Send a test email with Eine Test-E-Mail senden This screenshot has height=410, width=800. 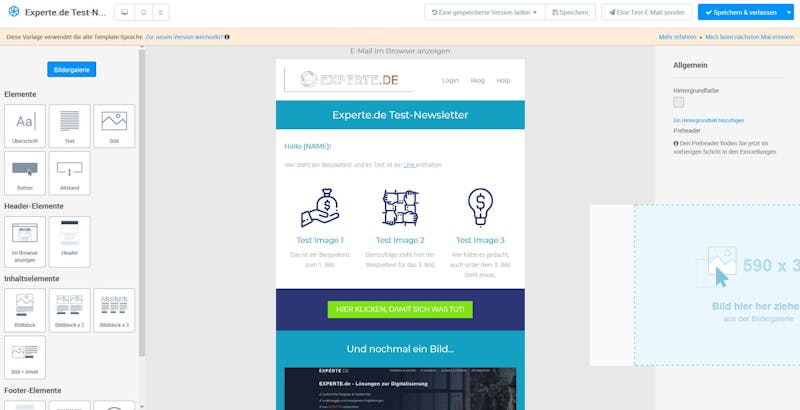tap(646, 12)
